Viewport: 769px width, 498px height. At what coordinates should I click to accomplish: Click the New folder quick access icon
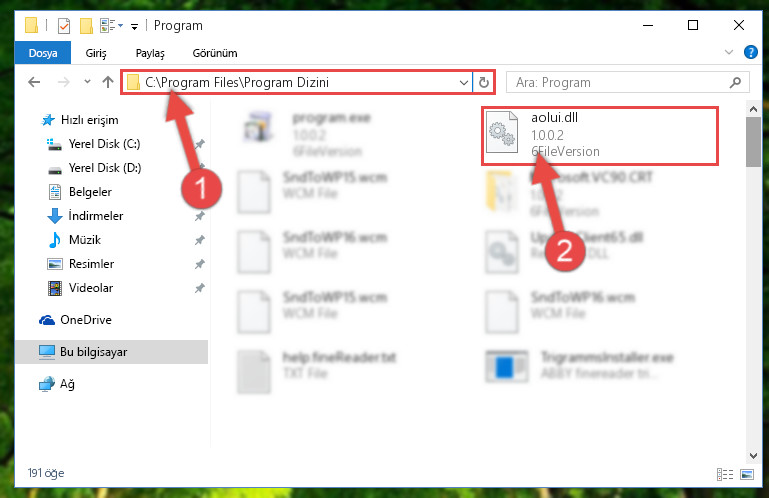point(86,26)
